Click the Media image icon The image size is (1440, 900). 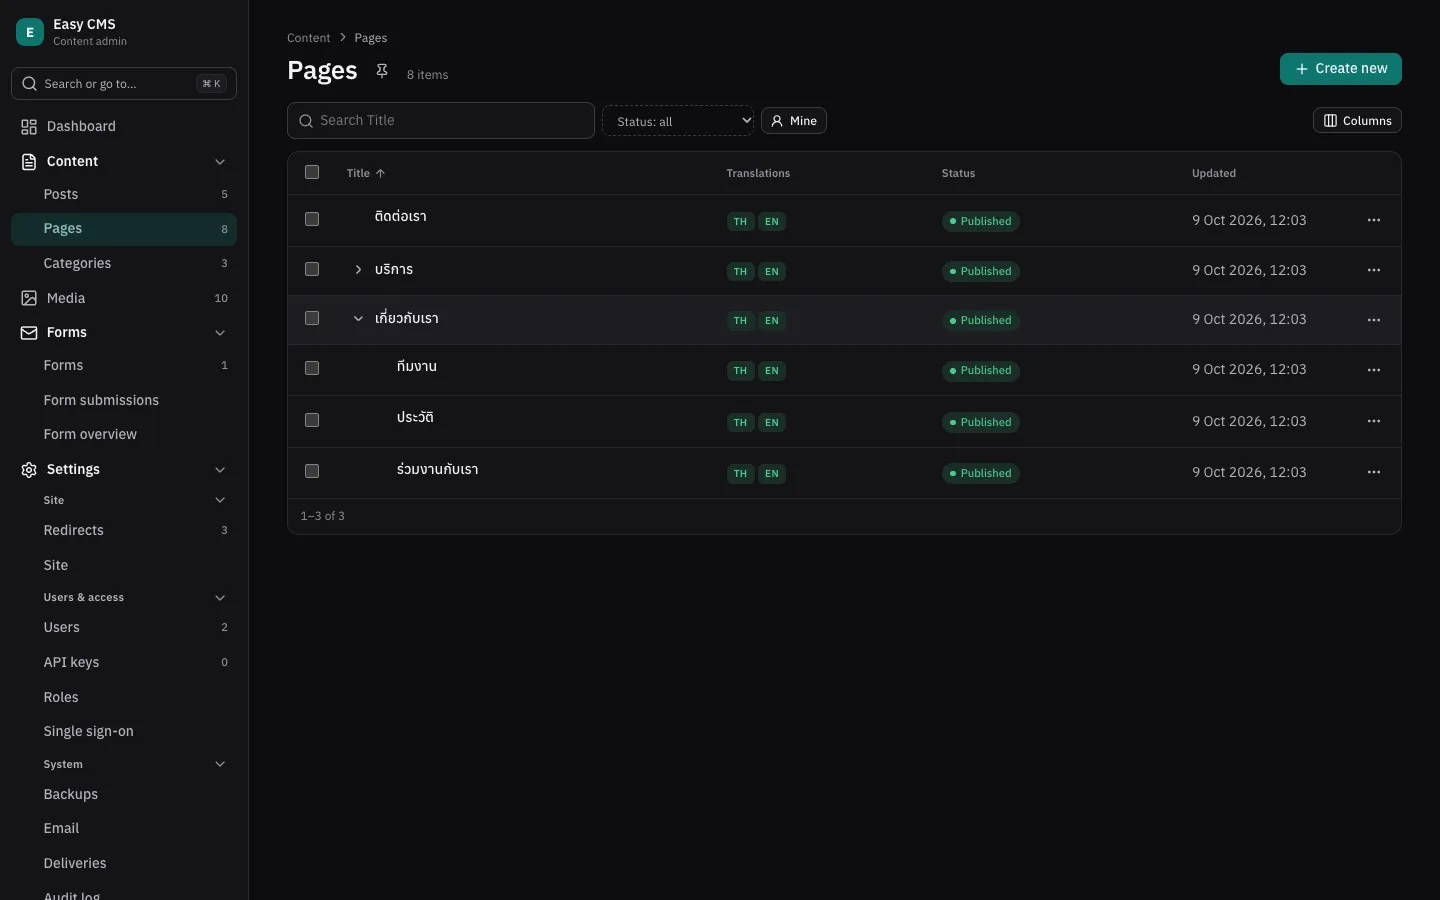(x=29, y=298)
